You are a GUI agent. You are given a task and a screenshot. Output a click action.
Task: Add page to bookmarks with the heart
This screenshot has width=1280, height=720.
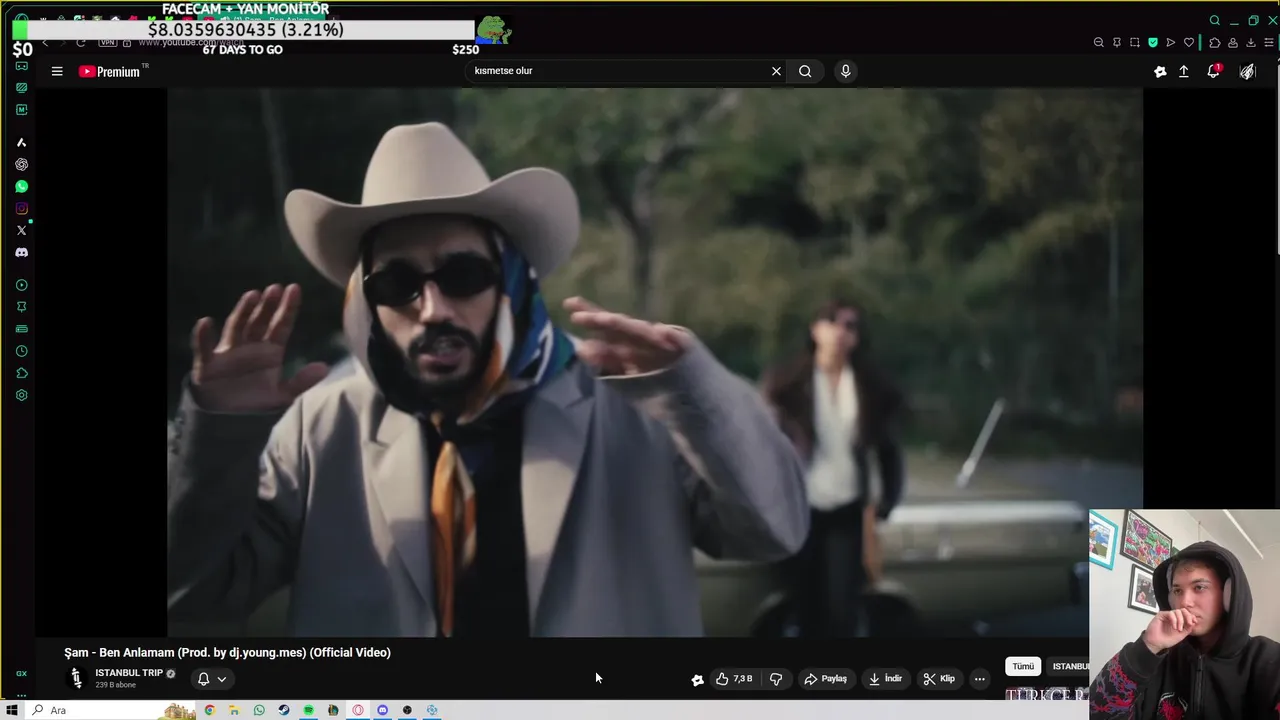tap(1189, 42)
